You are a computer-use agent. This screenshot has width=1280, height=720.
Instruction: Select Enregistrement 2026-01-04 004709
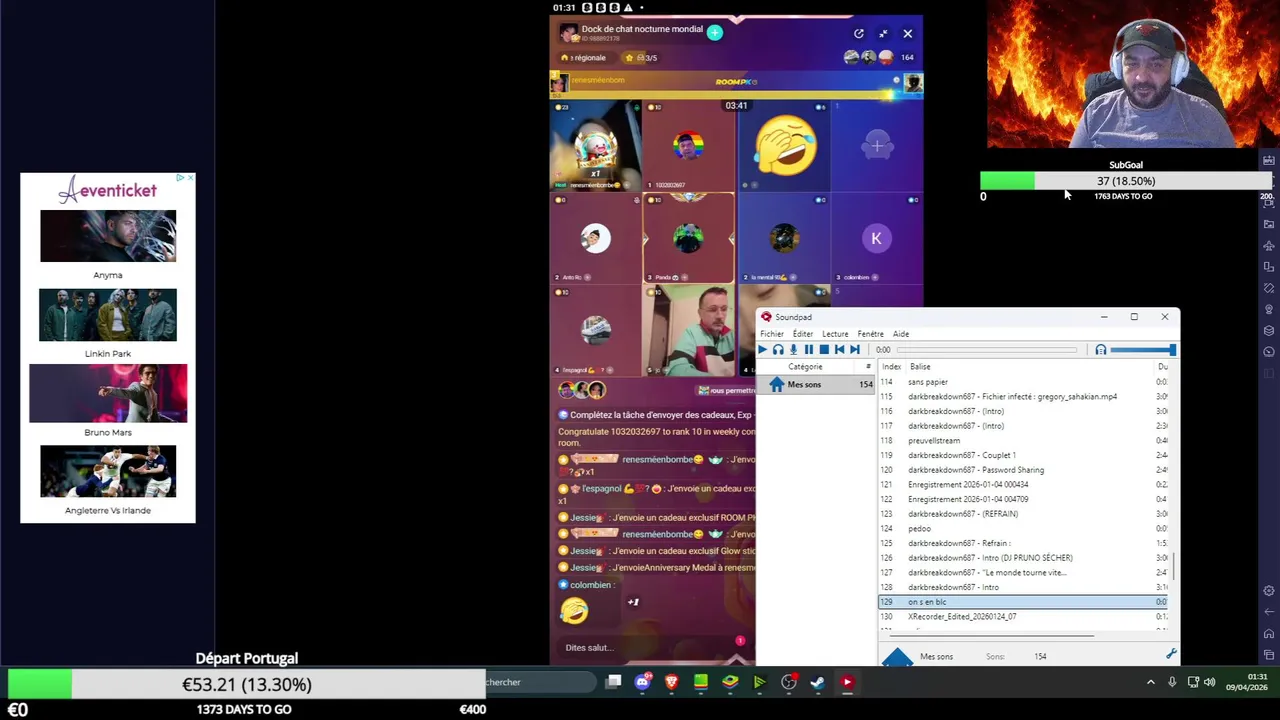[1022, 499]
